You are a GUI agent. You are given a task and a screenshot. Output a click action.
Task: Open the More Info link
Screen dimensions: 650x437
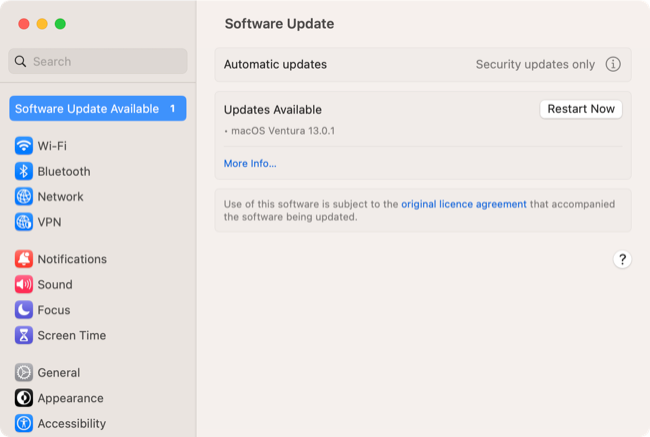click(250, 163)
